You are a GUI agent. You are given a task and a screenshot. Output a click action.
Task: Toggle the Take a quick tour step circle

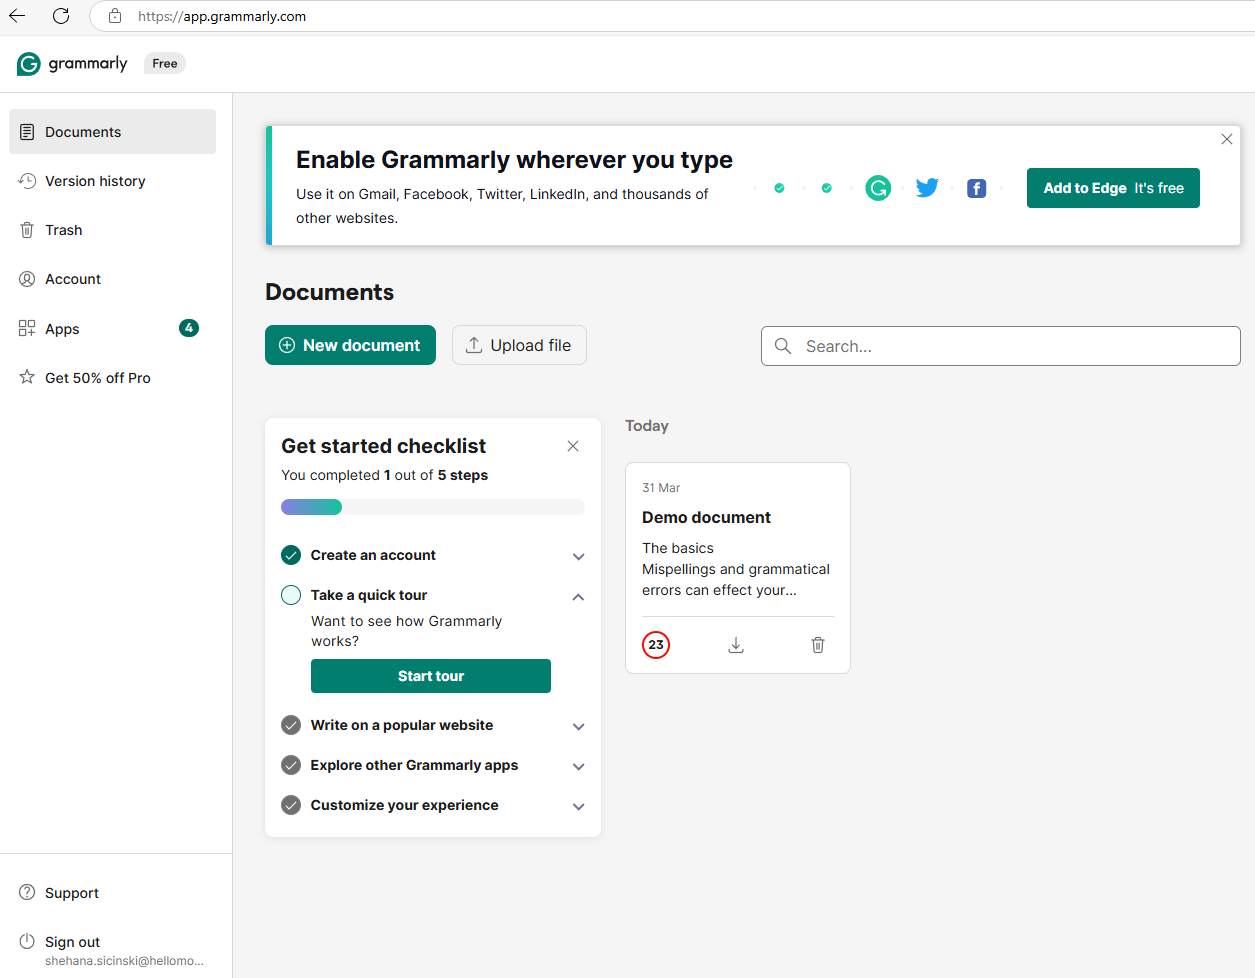coord(291,595)
